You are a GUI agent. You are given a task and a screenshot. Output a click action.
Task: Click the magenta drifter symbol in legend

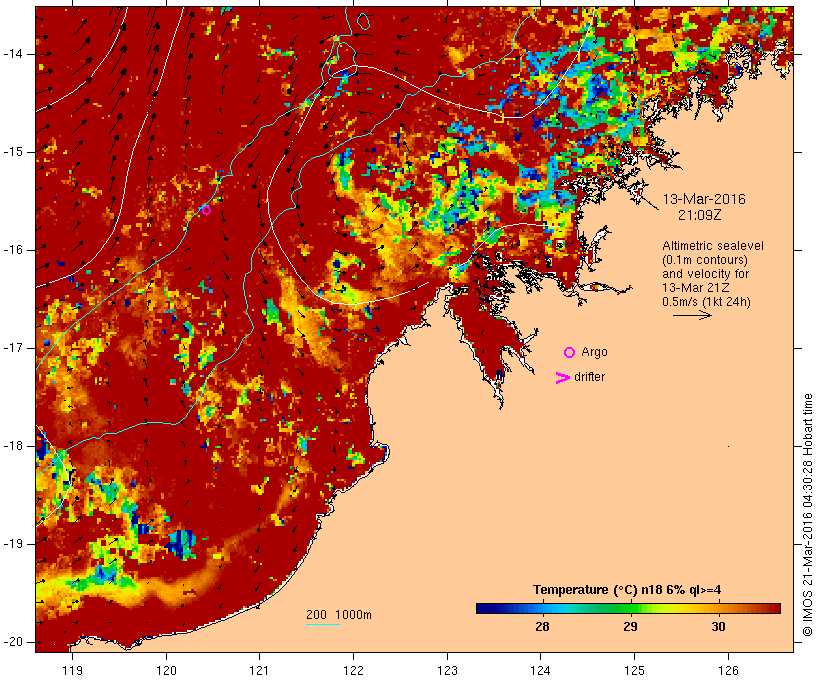[562, 378]
